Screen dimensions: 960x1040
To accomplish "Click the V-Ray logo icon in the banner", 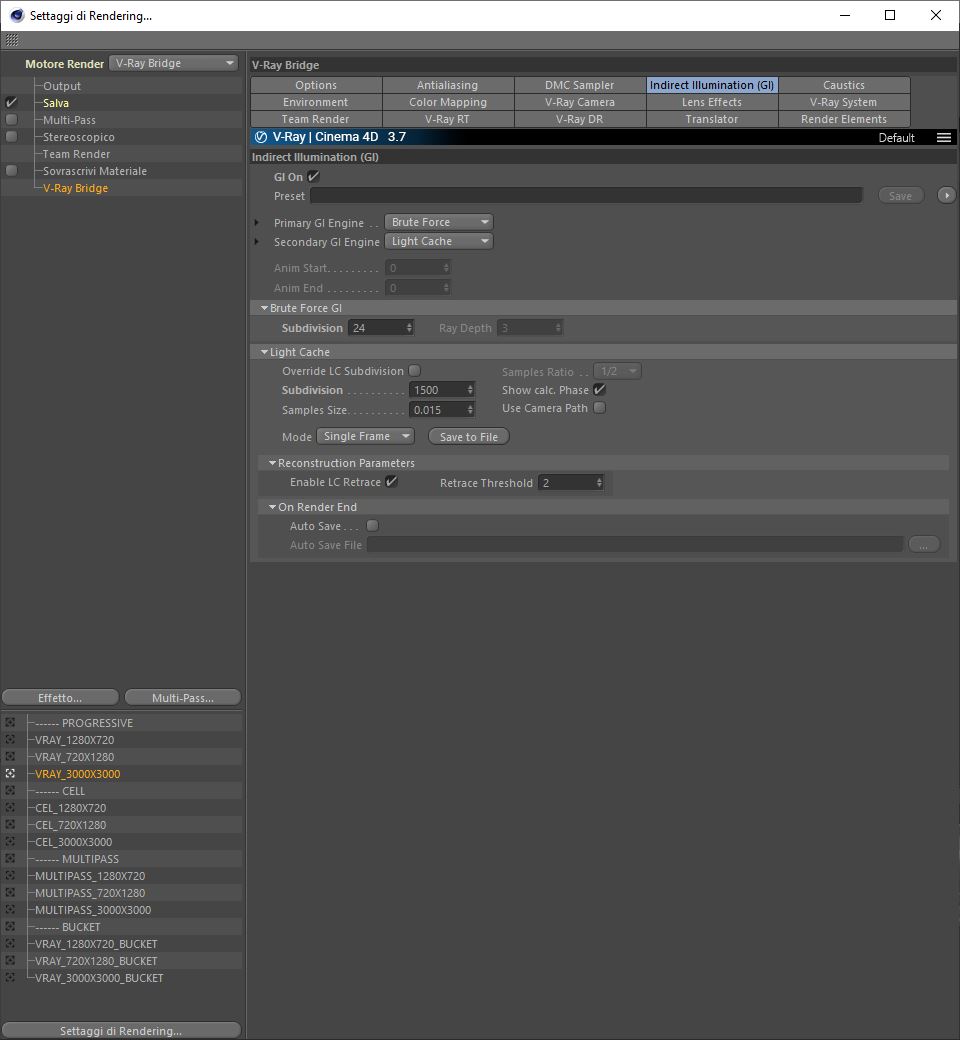I will tap(261, 137).
